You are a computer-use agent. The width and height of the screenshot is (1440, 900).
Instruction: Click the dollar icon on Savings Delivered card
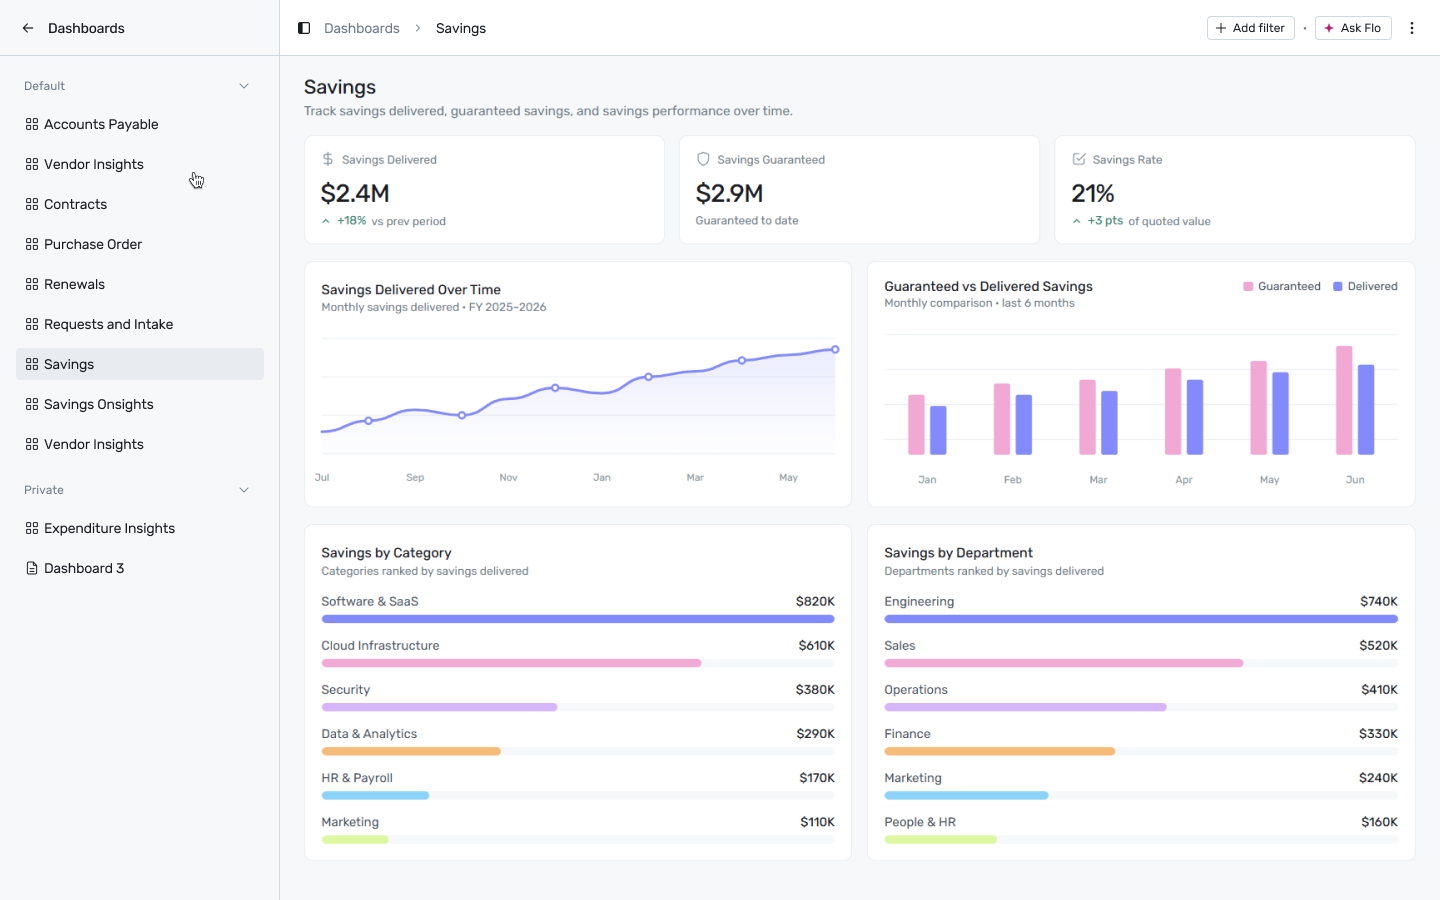[328, 159]
